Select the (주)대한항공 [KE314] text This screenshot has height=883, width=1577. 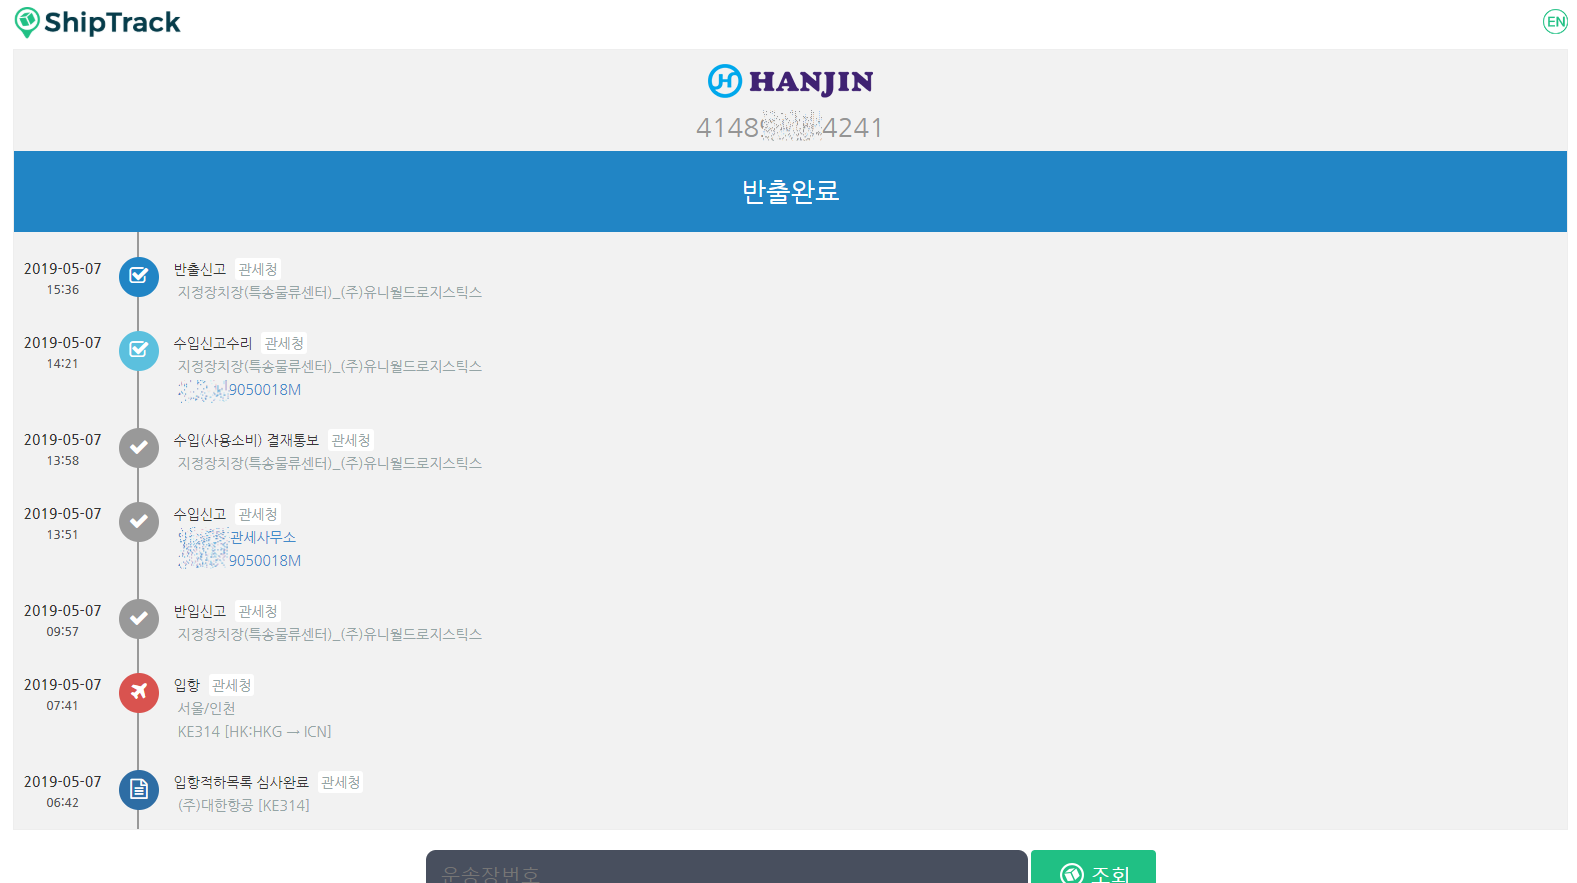(x=244, y=805)
